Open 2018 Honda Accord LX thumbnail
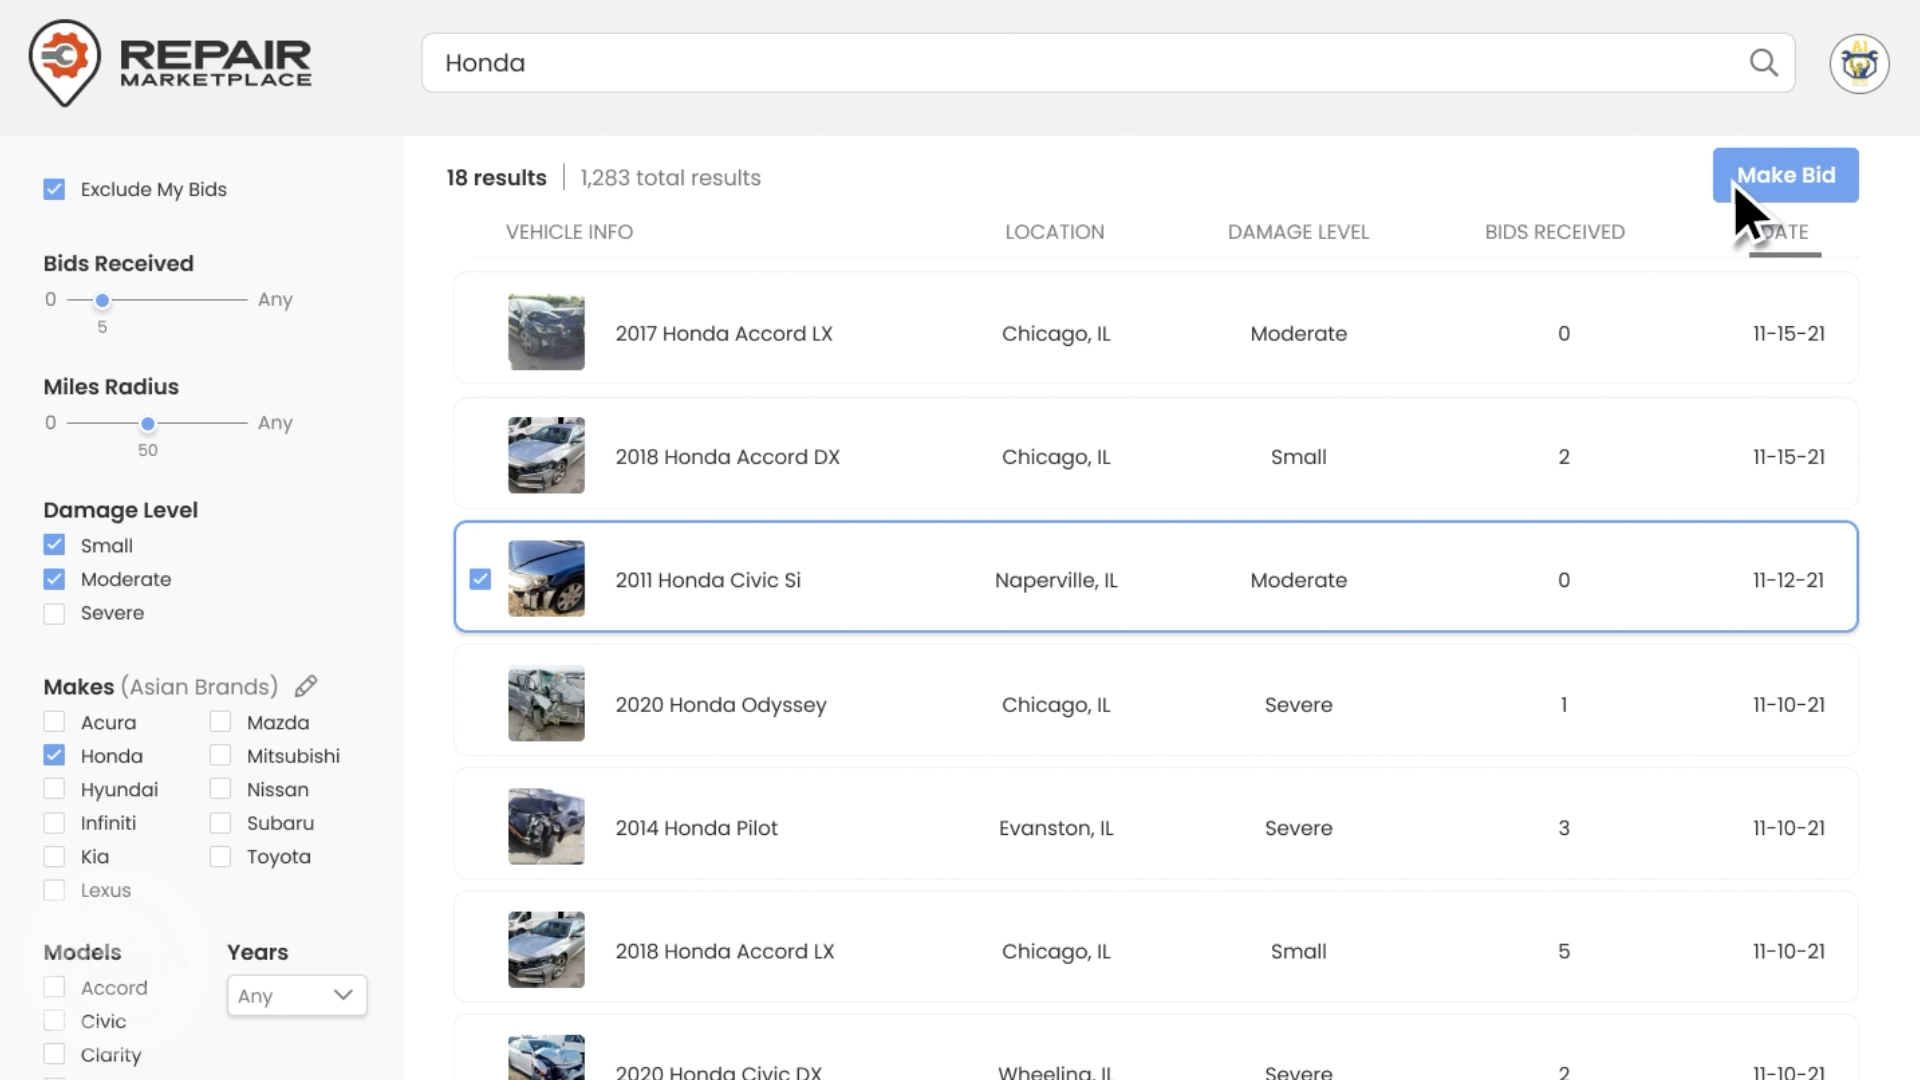 546,949
